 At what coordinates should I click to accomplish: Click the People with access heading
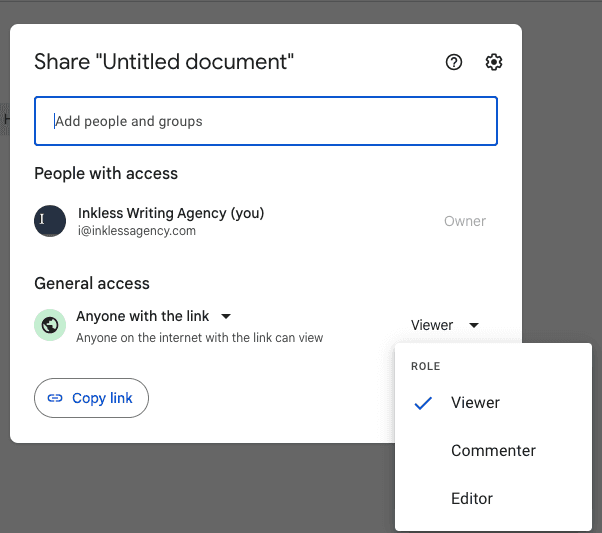[x=106, y=174]
